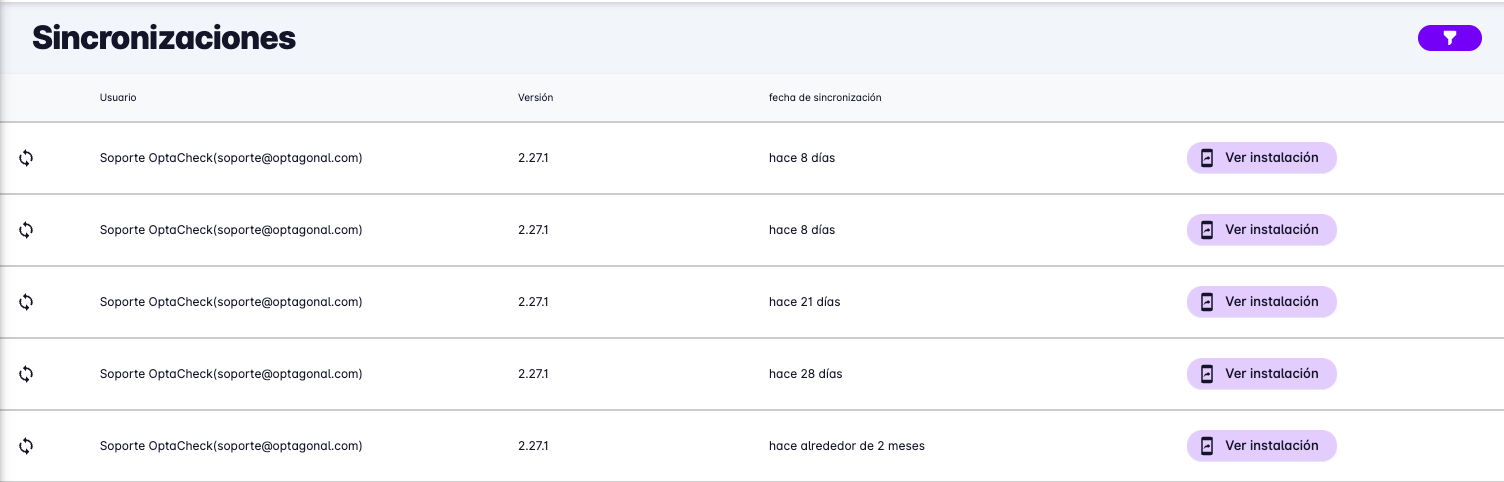
Task: Click sync icon for the 21 días row
Action: coord(26,302)
